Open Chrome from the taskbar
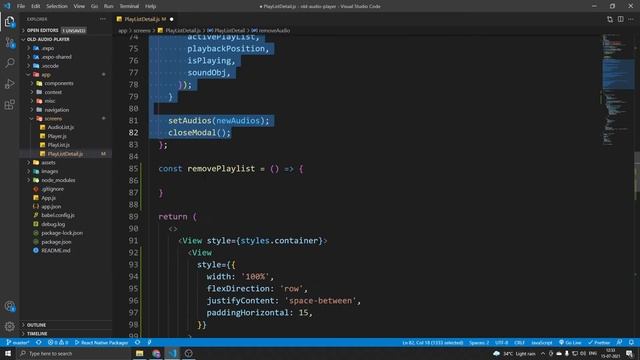 click(156, 353)
